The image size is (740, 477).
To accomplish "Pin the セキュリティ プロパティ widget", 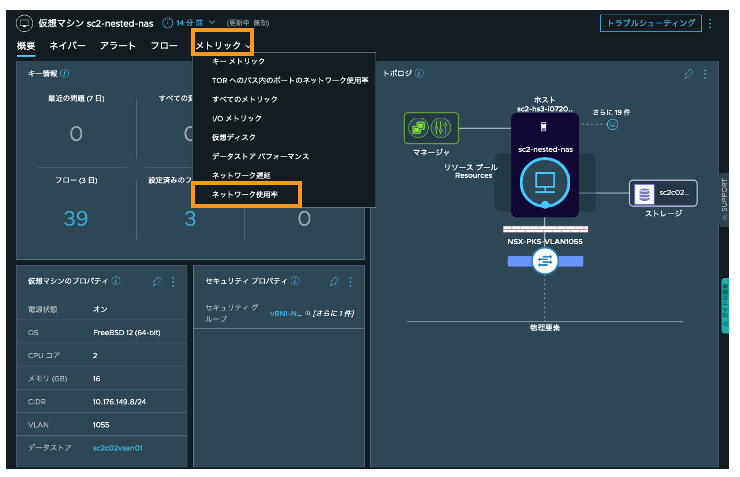I will [334, 282].
